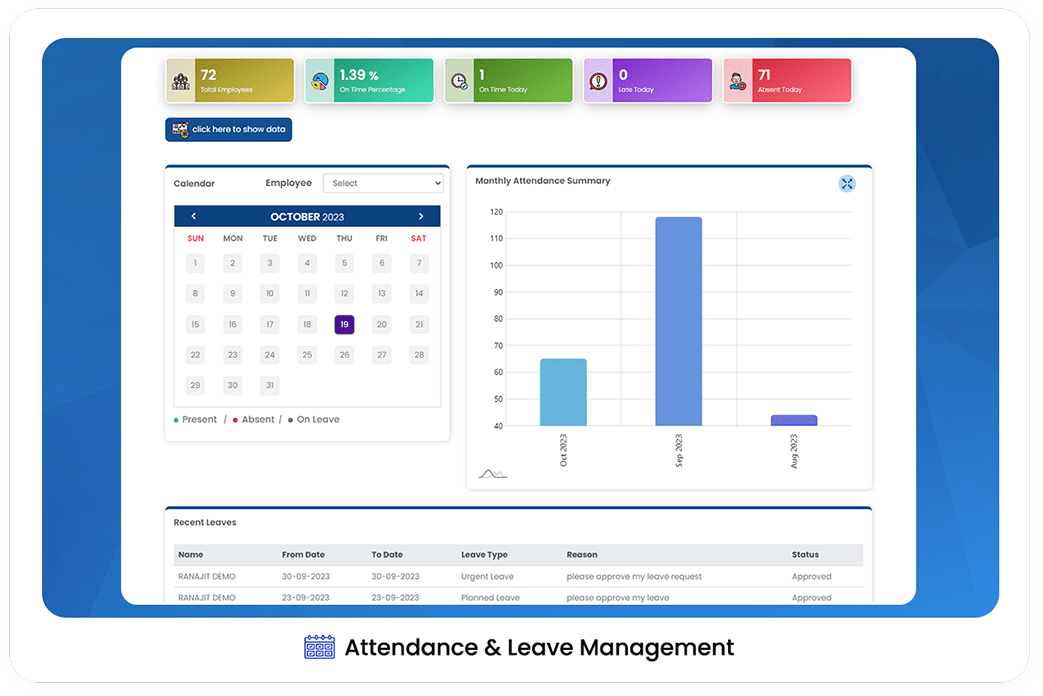This screenshot has height=696, width=1043.
Task: Click the 71 Absent Today card
Action: 788,81
